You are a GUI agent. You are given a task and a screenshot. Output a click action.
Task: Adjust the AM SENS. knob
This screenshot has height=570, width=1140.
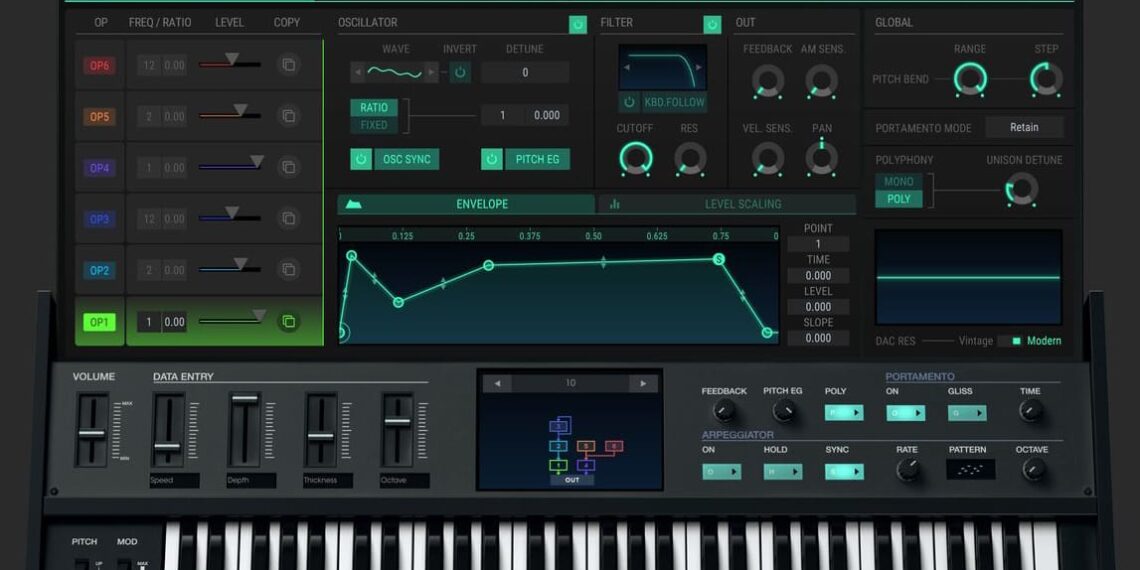point(822,80)
